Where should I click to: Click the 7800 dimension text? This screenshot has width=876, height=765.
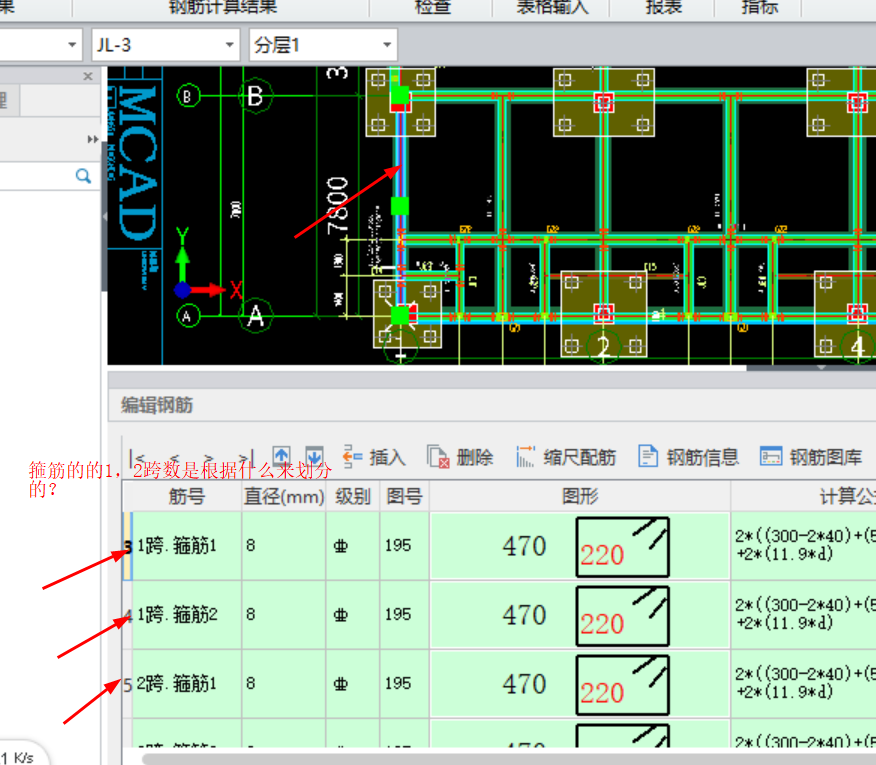tap(337, 205)
